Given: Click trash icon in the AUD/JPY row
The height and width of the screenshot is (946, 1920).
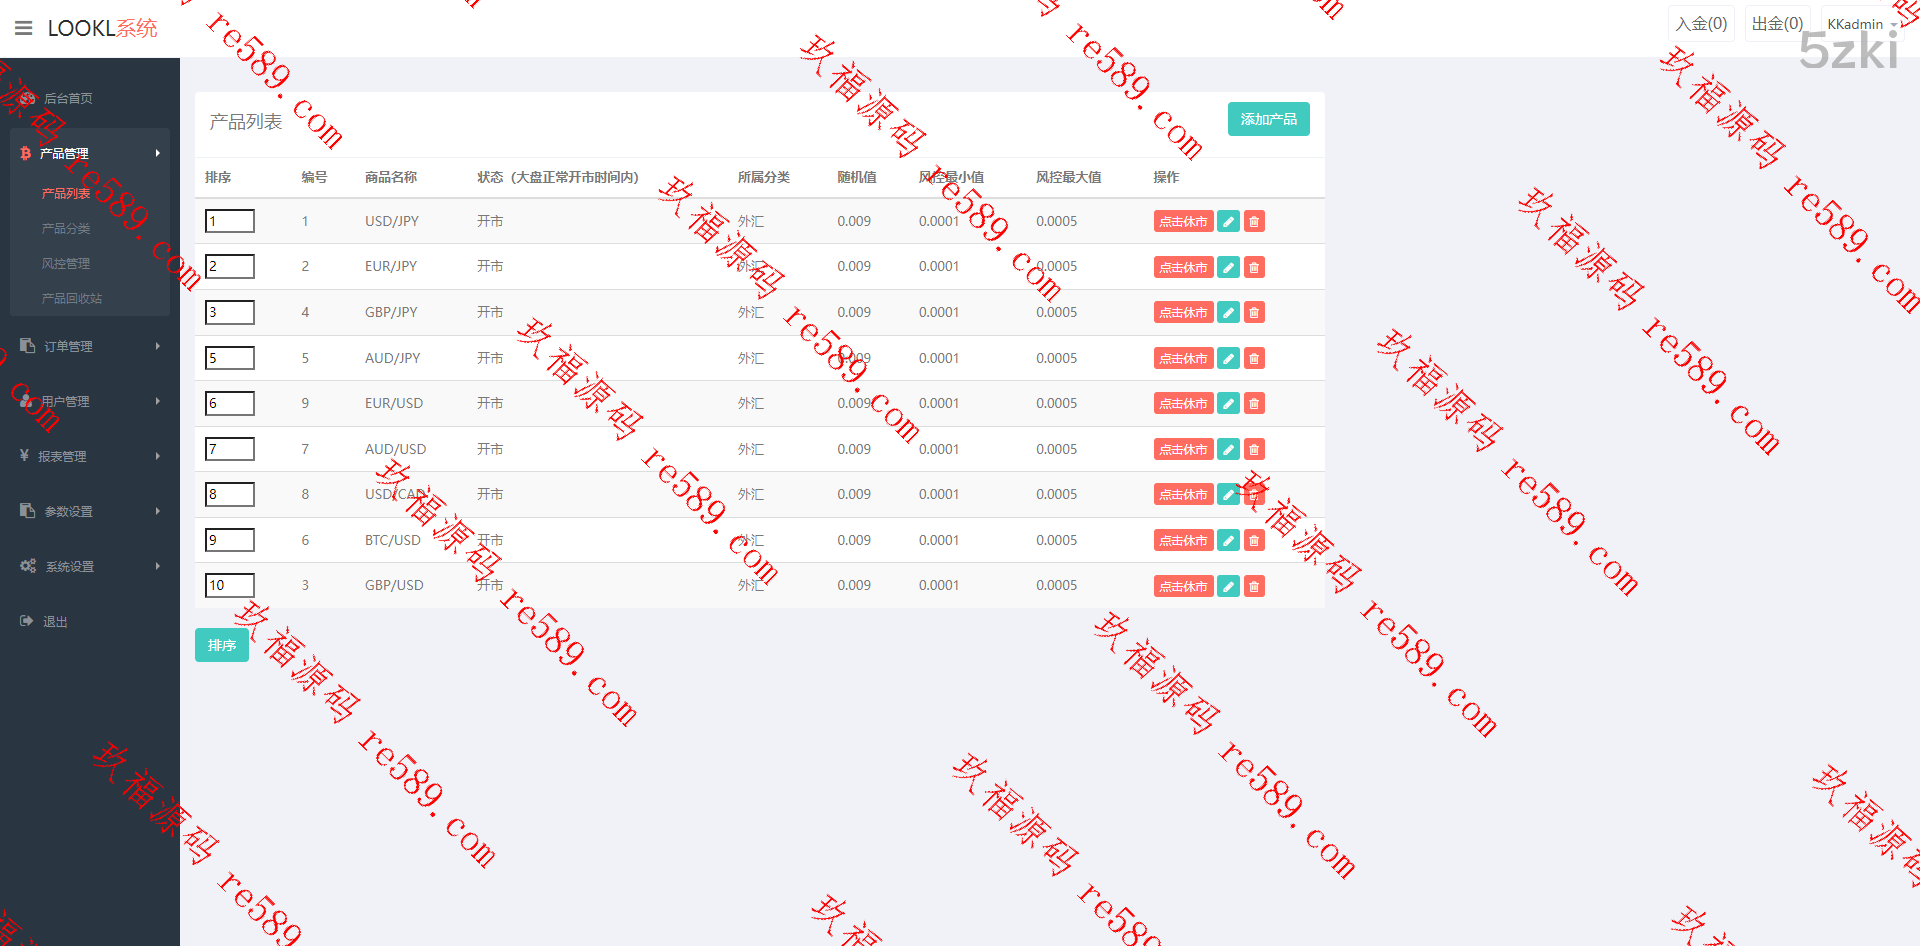Looking at the screenshot, I should pyautogui.click(x=1254, y=358).
